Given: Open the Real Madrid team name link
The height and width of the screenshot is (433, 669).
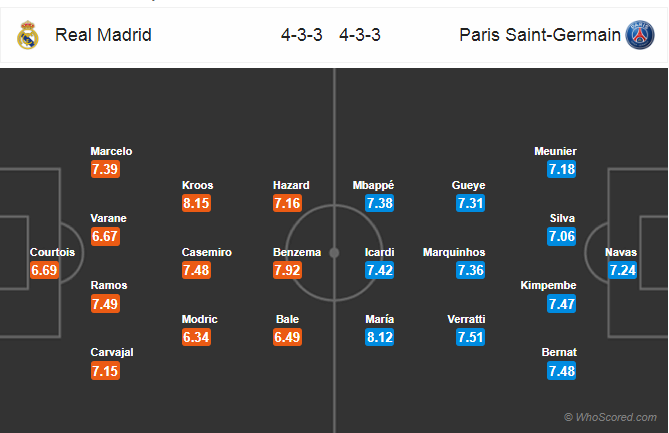Looking at the screenshot, I should tap(103, 35).
